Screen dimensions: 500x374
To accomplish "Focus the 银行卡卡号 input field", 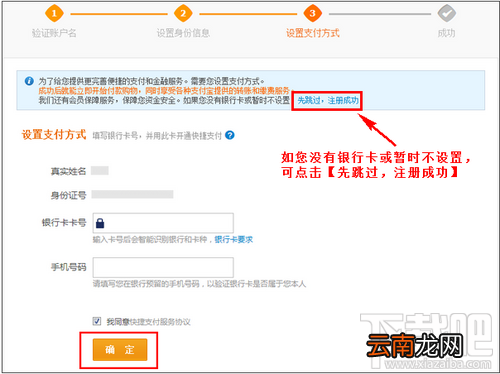I will pyautogui.click(x=163, y=223).
